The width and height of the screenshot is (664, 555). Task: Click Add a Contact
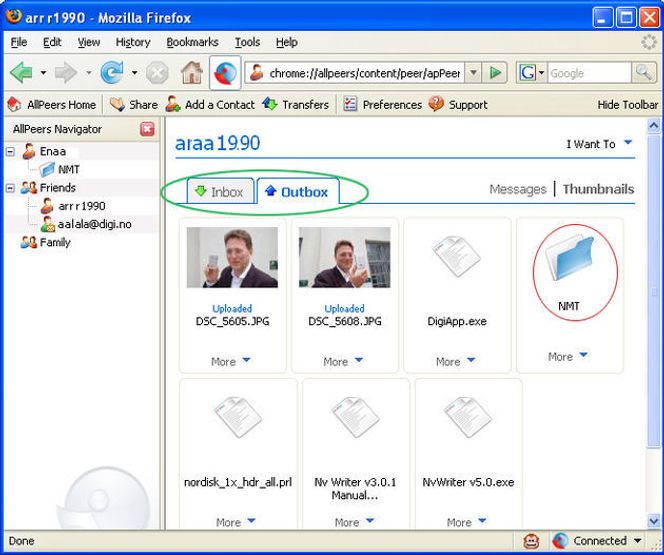click(x=210, y=105)
